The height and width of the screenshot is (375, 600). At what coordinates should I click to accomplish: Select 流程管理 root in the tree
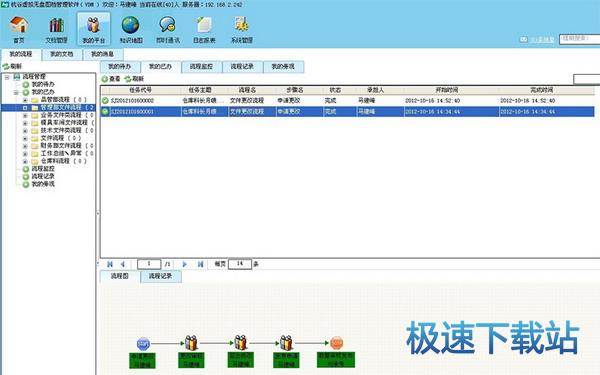[x=34, y=77]
